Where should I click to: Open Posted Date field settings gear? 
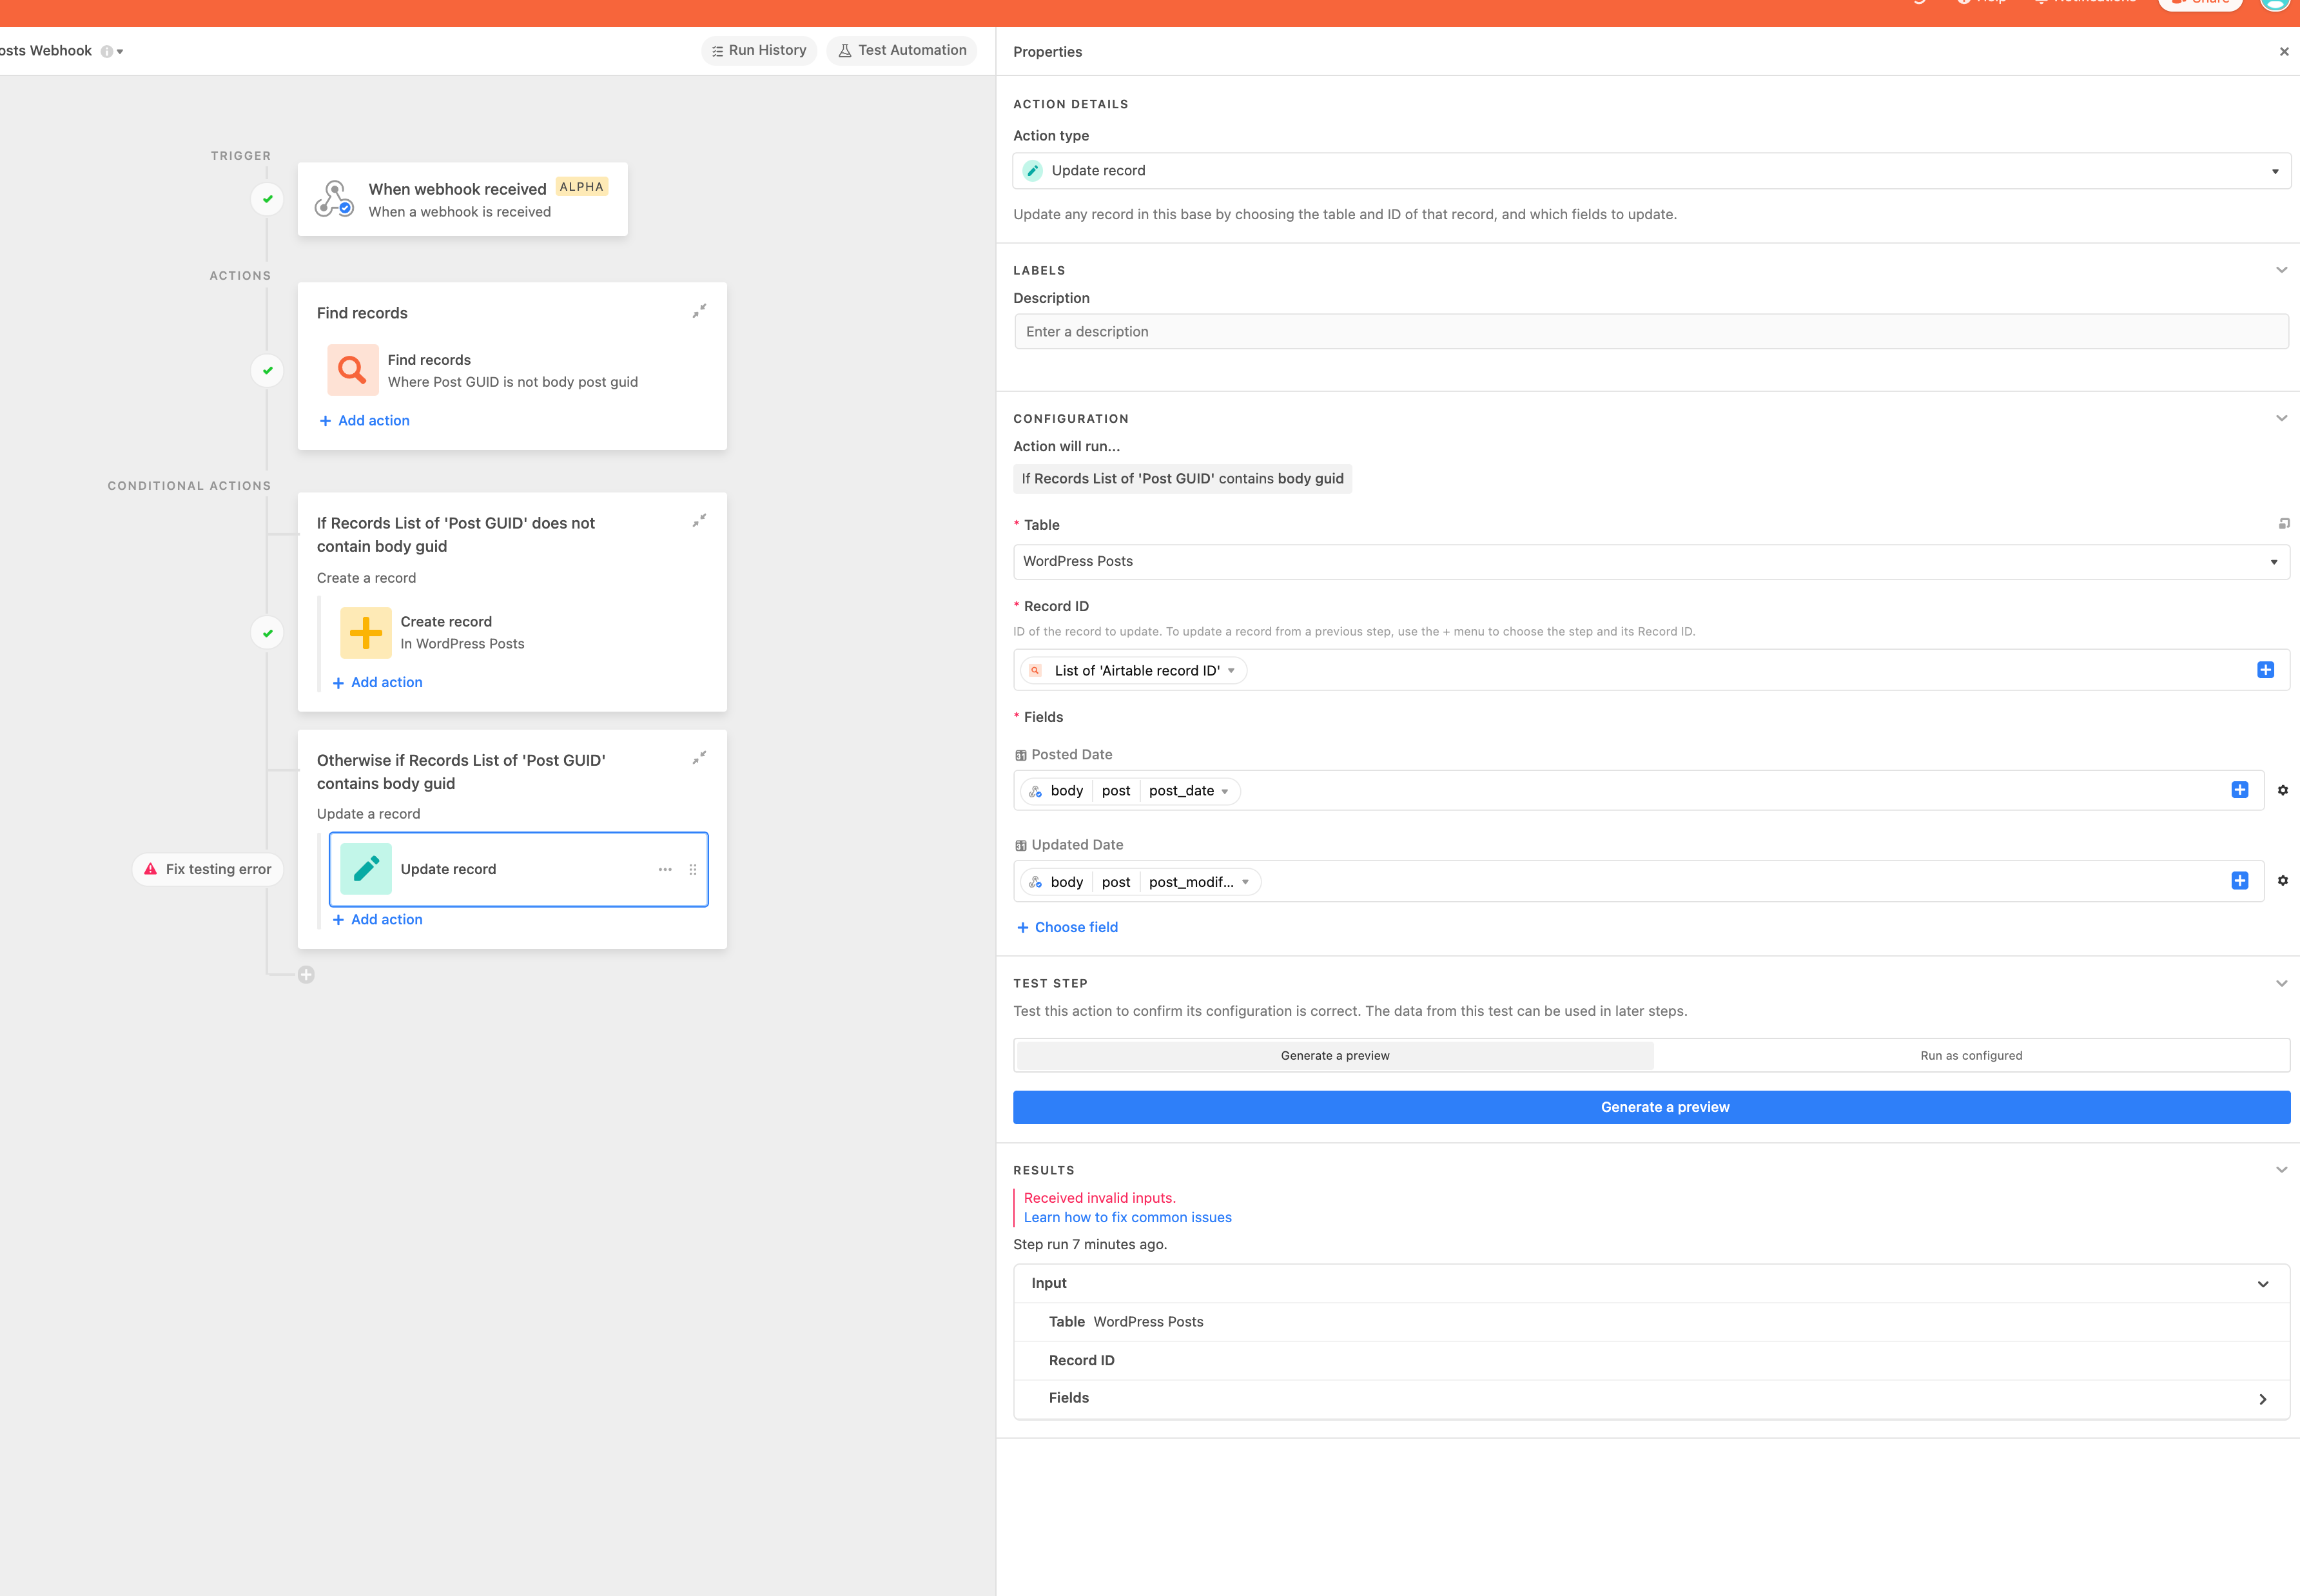pos(2283,790)
